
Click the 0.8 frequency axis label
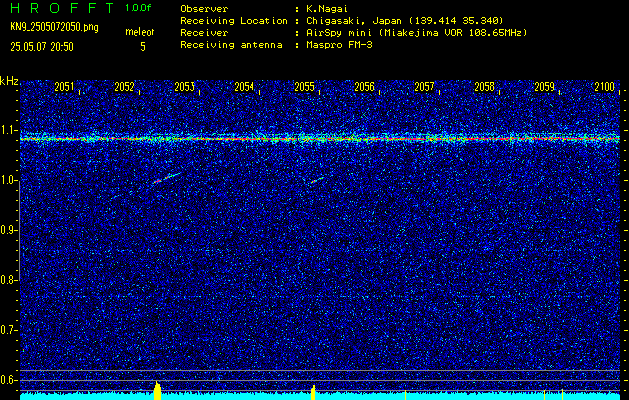point(8,280)
